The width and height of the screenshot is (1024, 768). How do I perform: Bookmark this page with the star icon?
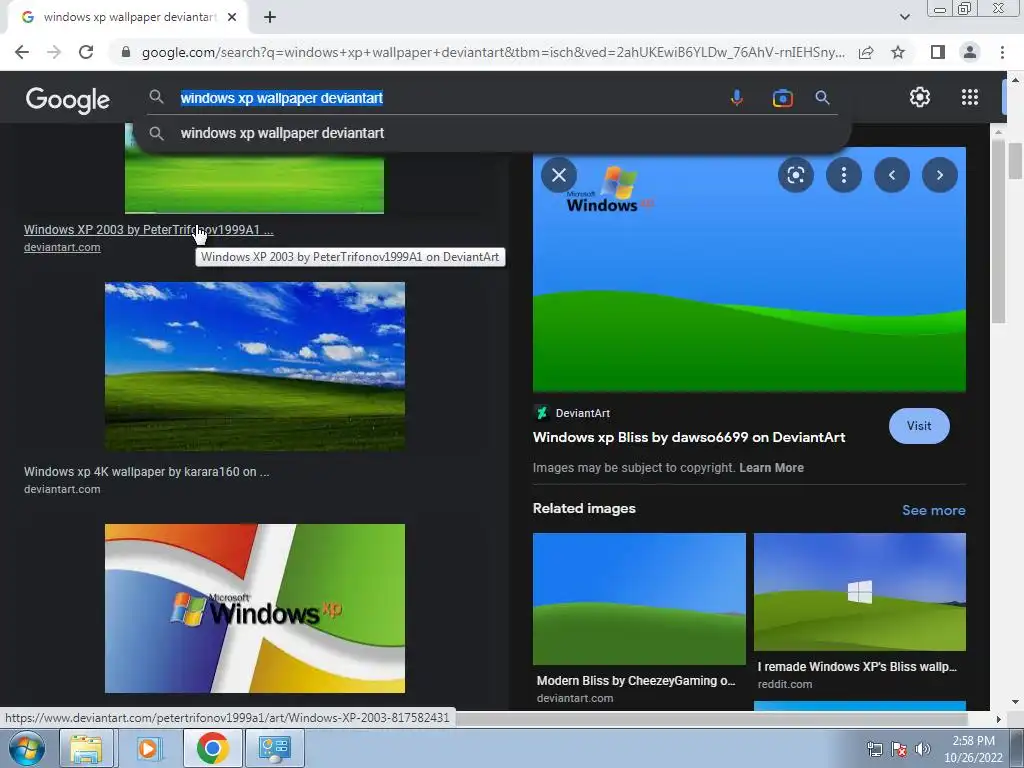tap(898, 52)
